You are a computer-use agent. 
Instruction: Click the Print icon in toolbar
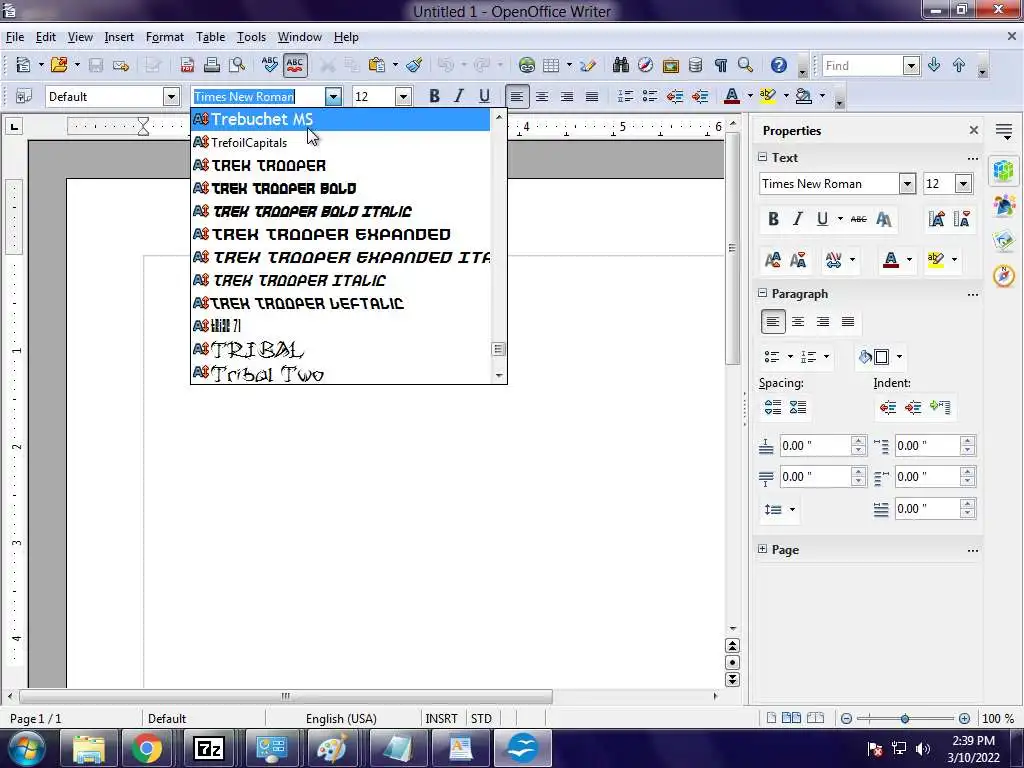tap(212, 65)
